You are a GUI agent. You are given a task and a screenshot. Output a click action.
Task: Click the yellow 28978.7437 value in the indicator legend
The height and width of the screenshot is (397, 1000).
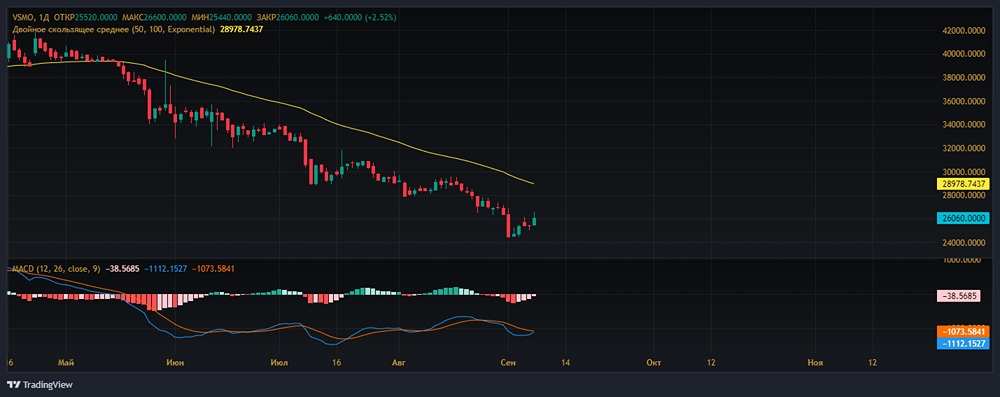tap(241, 29)
